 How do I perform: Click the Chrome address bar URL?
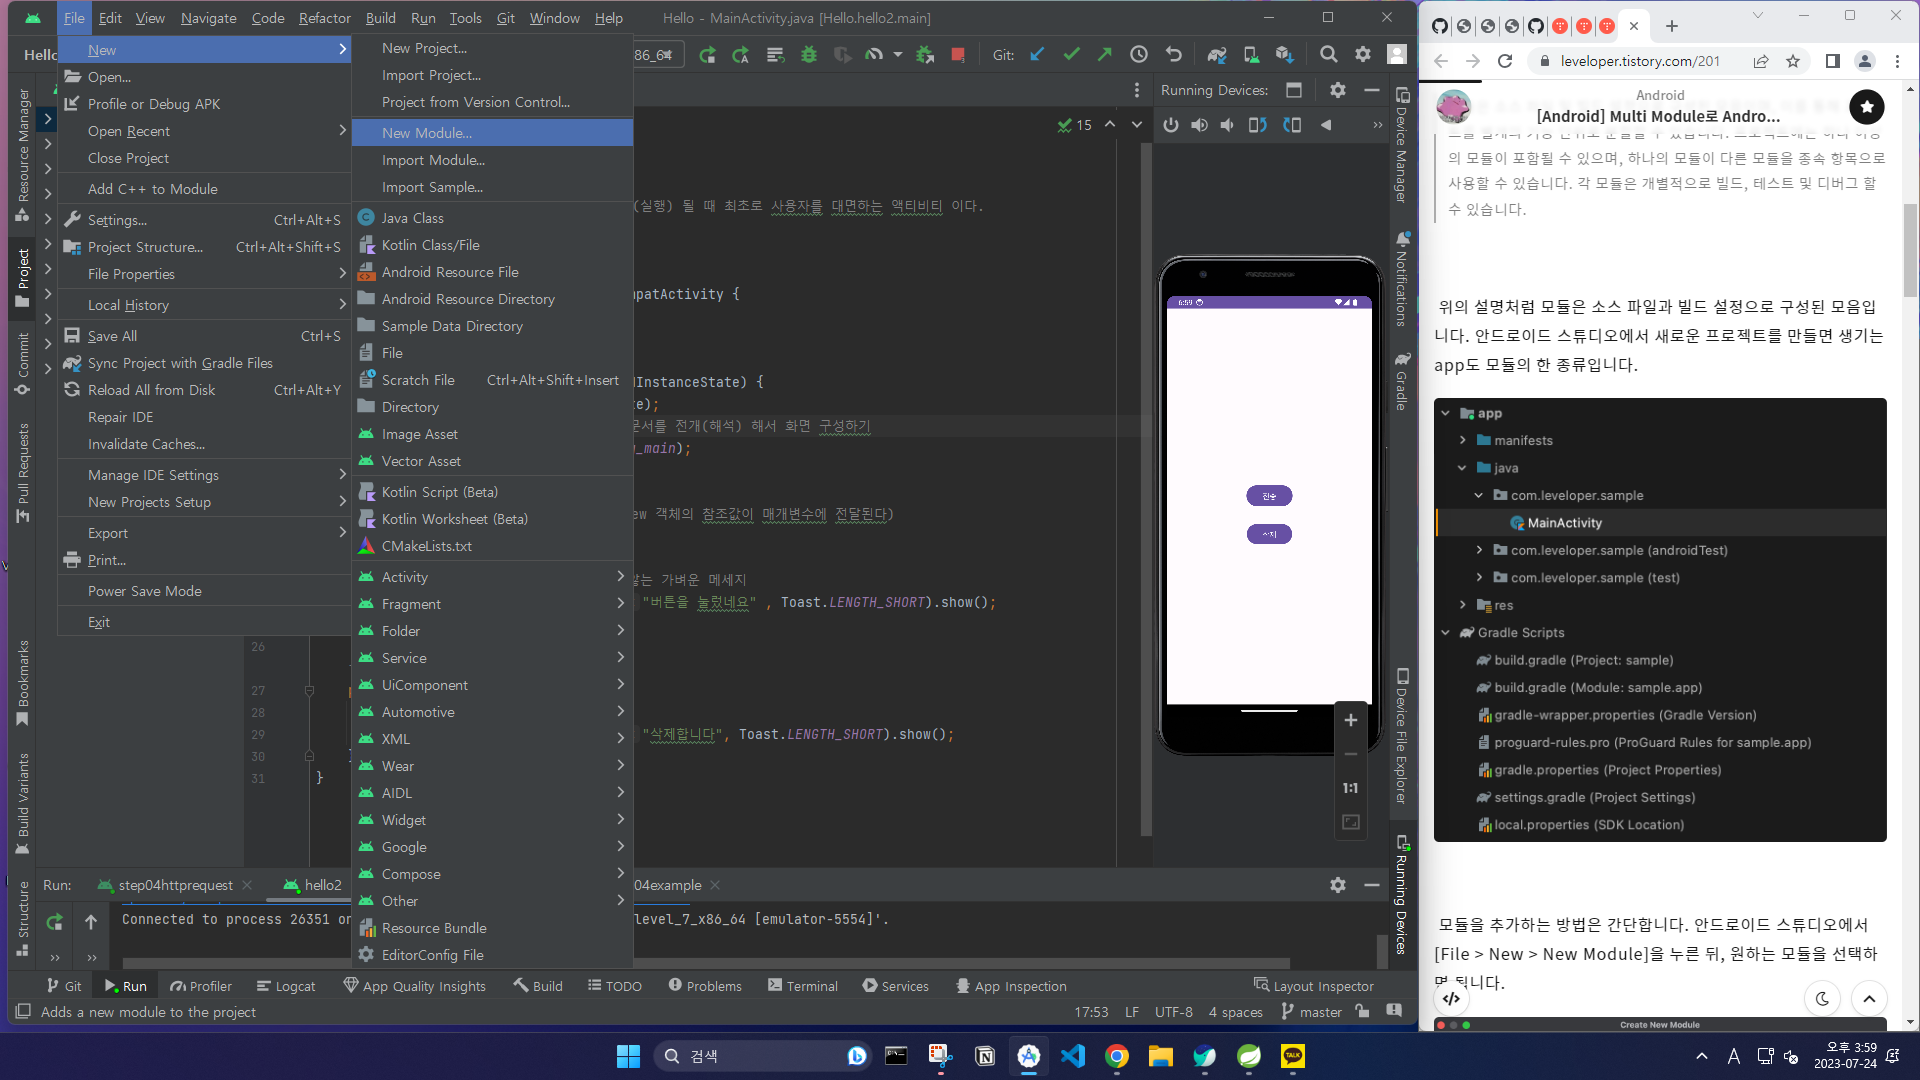point(1640,61)
